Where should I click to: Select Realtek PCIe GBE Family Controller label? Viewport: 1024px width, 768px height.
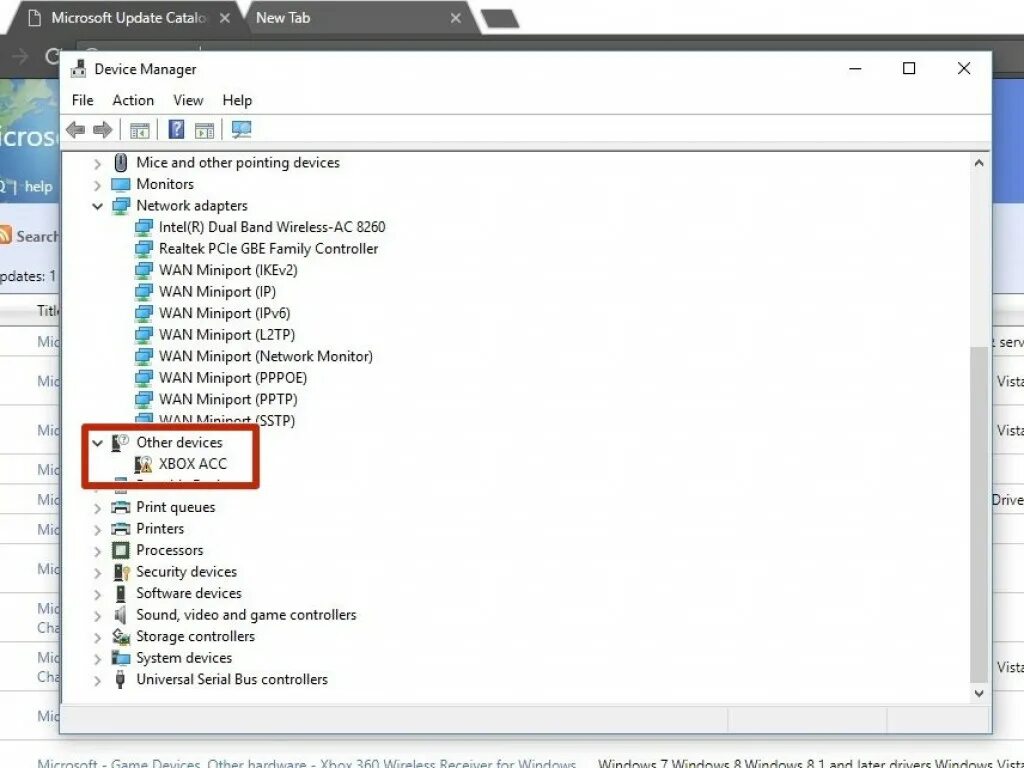(268, 249)
